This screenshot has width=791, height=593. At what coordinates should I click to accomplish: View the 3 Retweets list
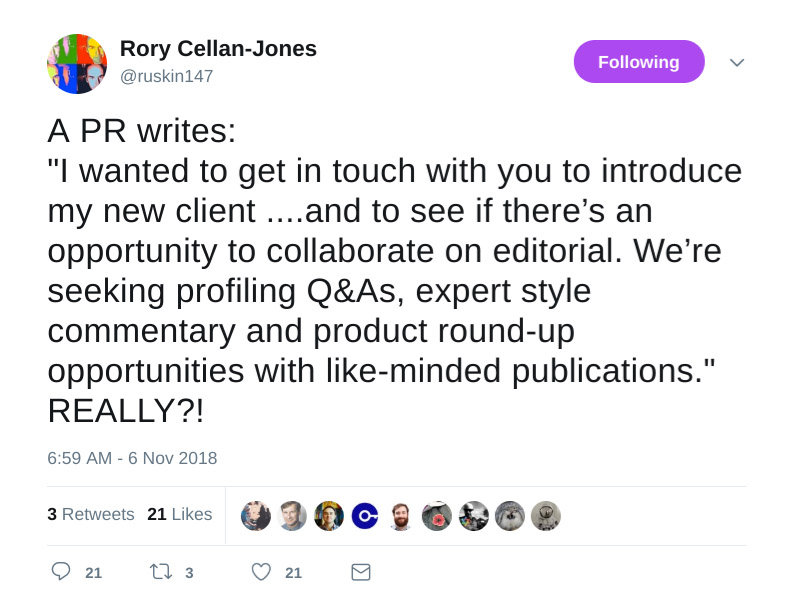(91, 514)
